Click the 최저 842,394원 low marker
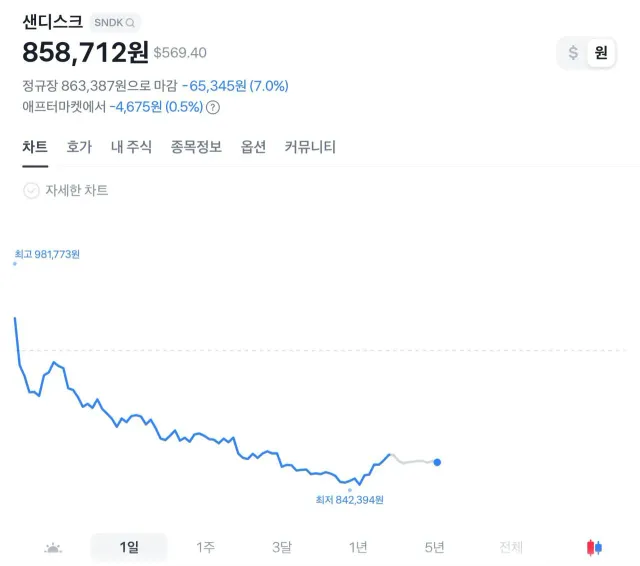Image resolution: width=640 pixels, height=566 pixels. pyautogui.click(x=350, y=499)
